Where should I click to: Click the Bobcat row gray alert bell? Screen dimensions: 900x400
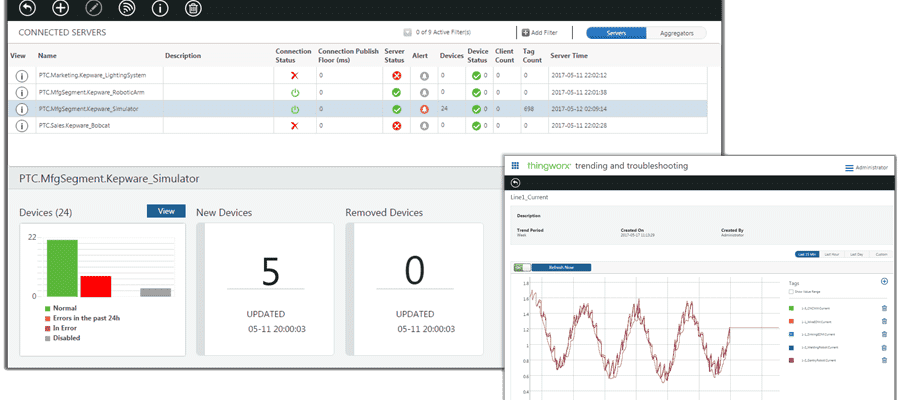(x=424, y=126)
